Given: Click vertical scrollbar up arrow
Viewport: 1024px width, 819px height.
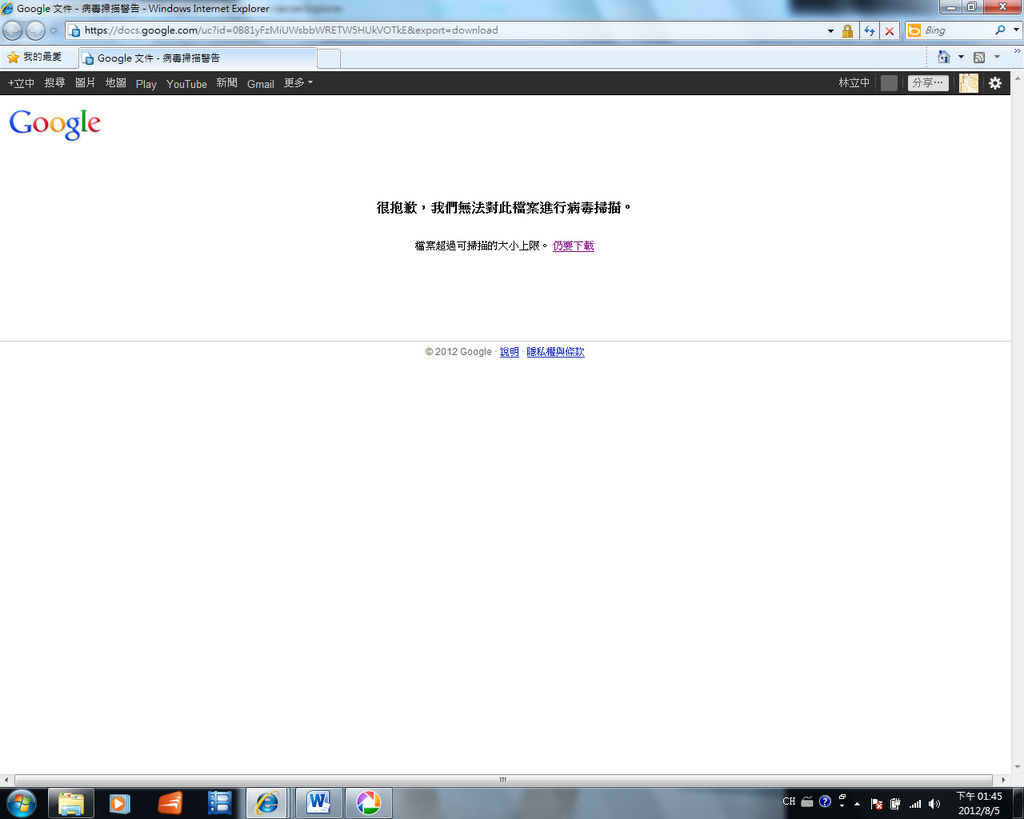Looking at the screenshot, I should (1017, 78).
